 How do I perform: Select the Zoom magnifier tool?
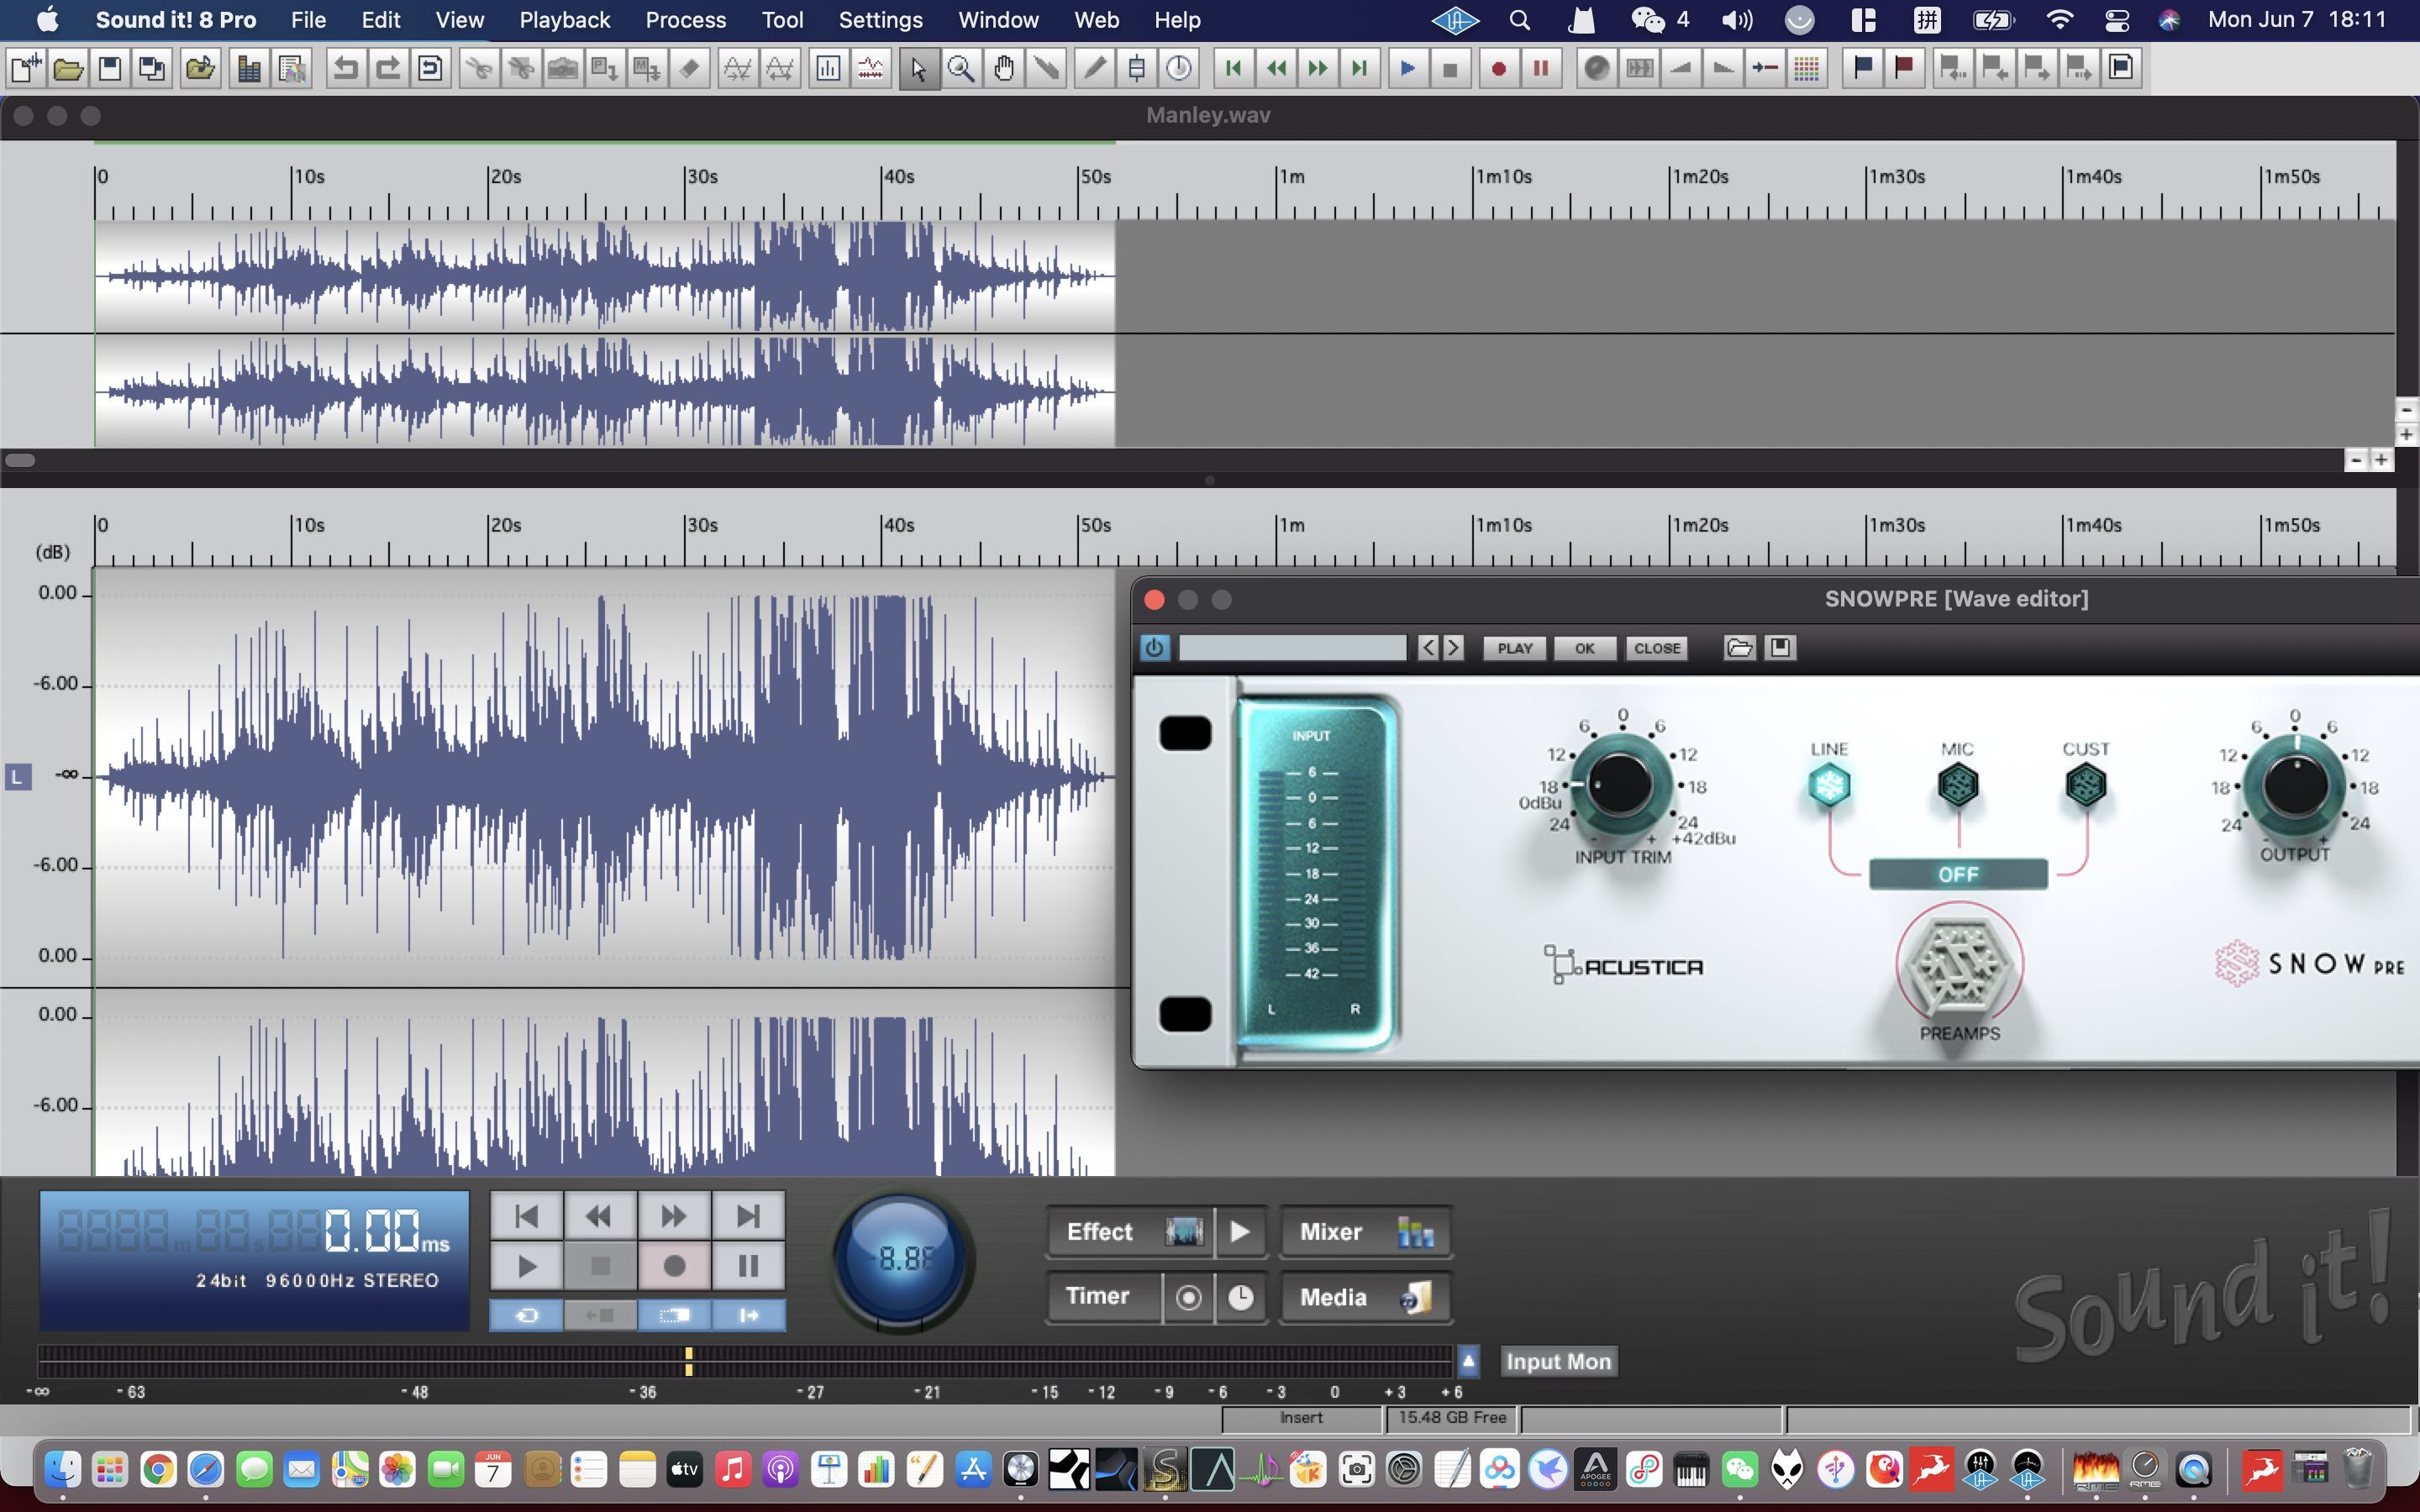pyautogui.click(x=961, y=68)
